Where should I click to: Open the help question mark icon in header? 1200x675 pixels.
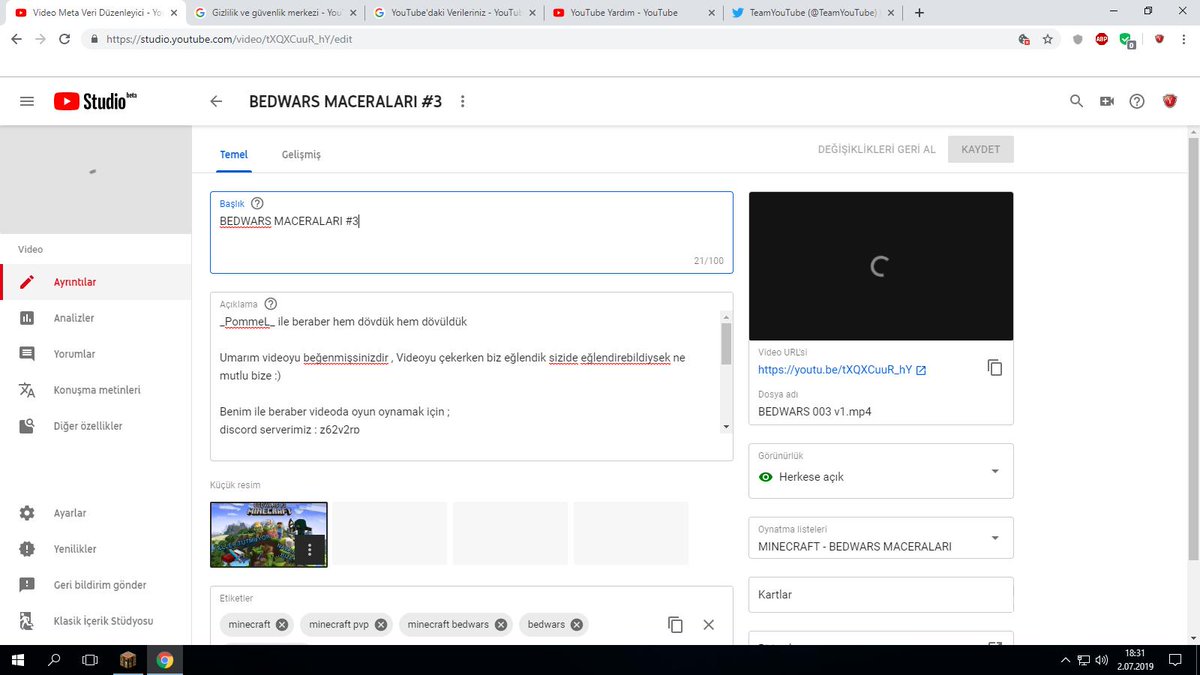coord(1137,101)
